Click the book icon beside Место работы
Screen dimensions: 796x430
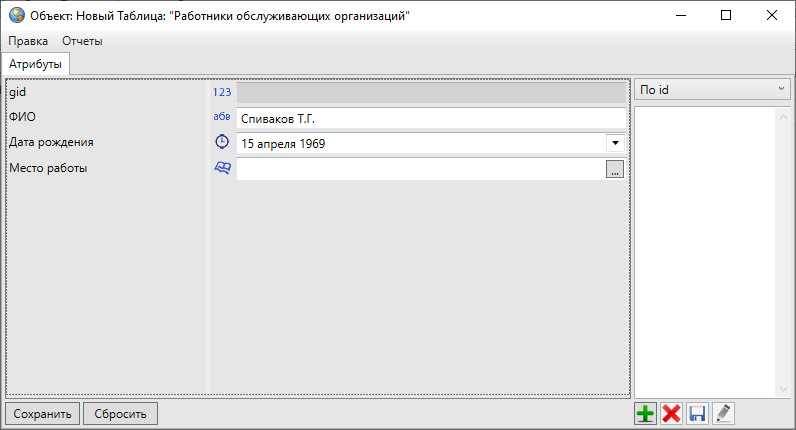click(x=222, y=169)
